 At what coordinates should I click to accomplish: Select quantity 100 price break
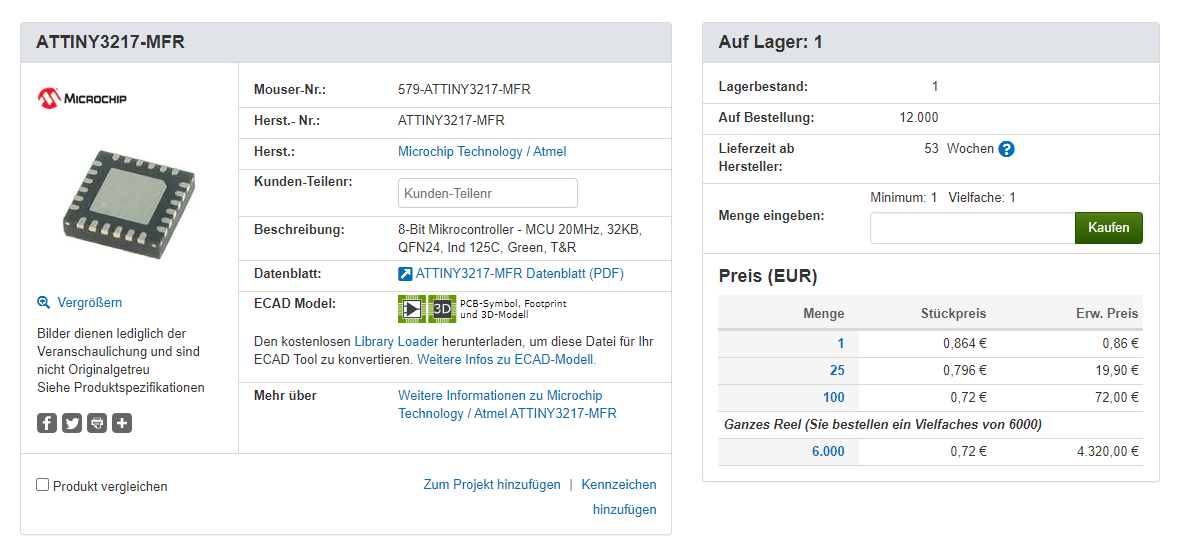click(834, 398)
